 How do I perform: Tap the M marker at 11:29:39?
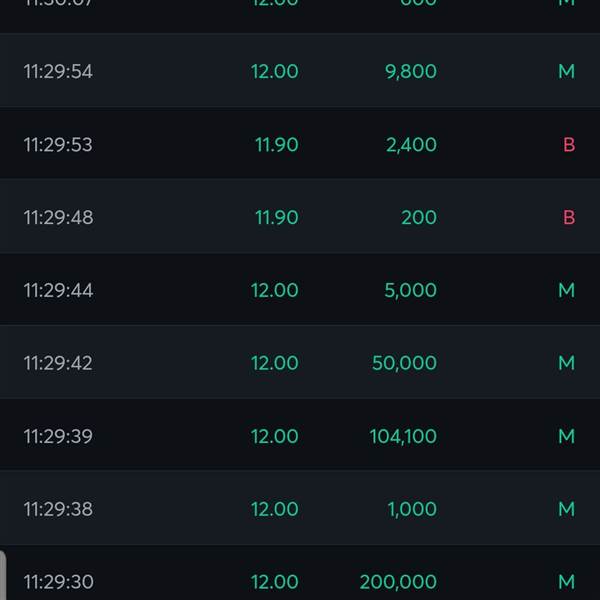pyautogui.click(x=567, y=436)
